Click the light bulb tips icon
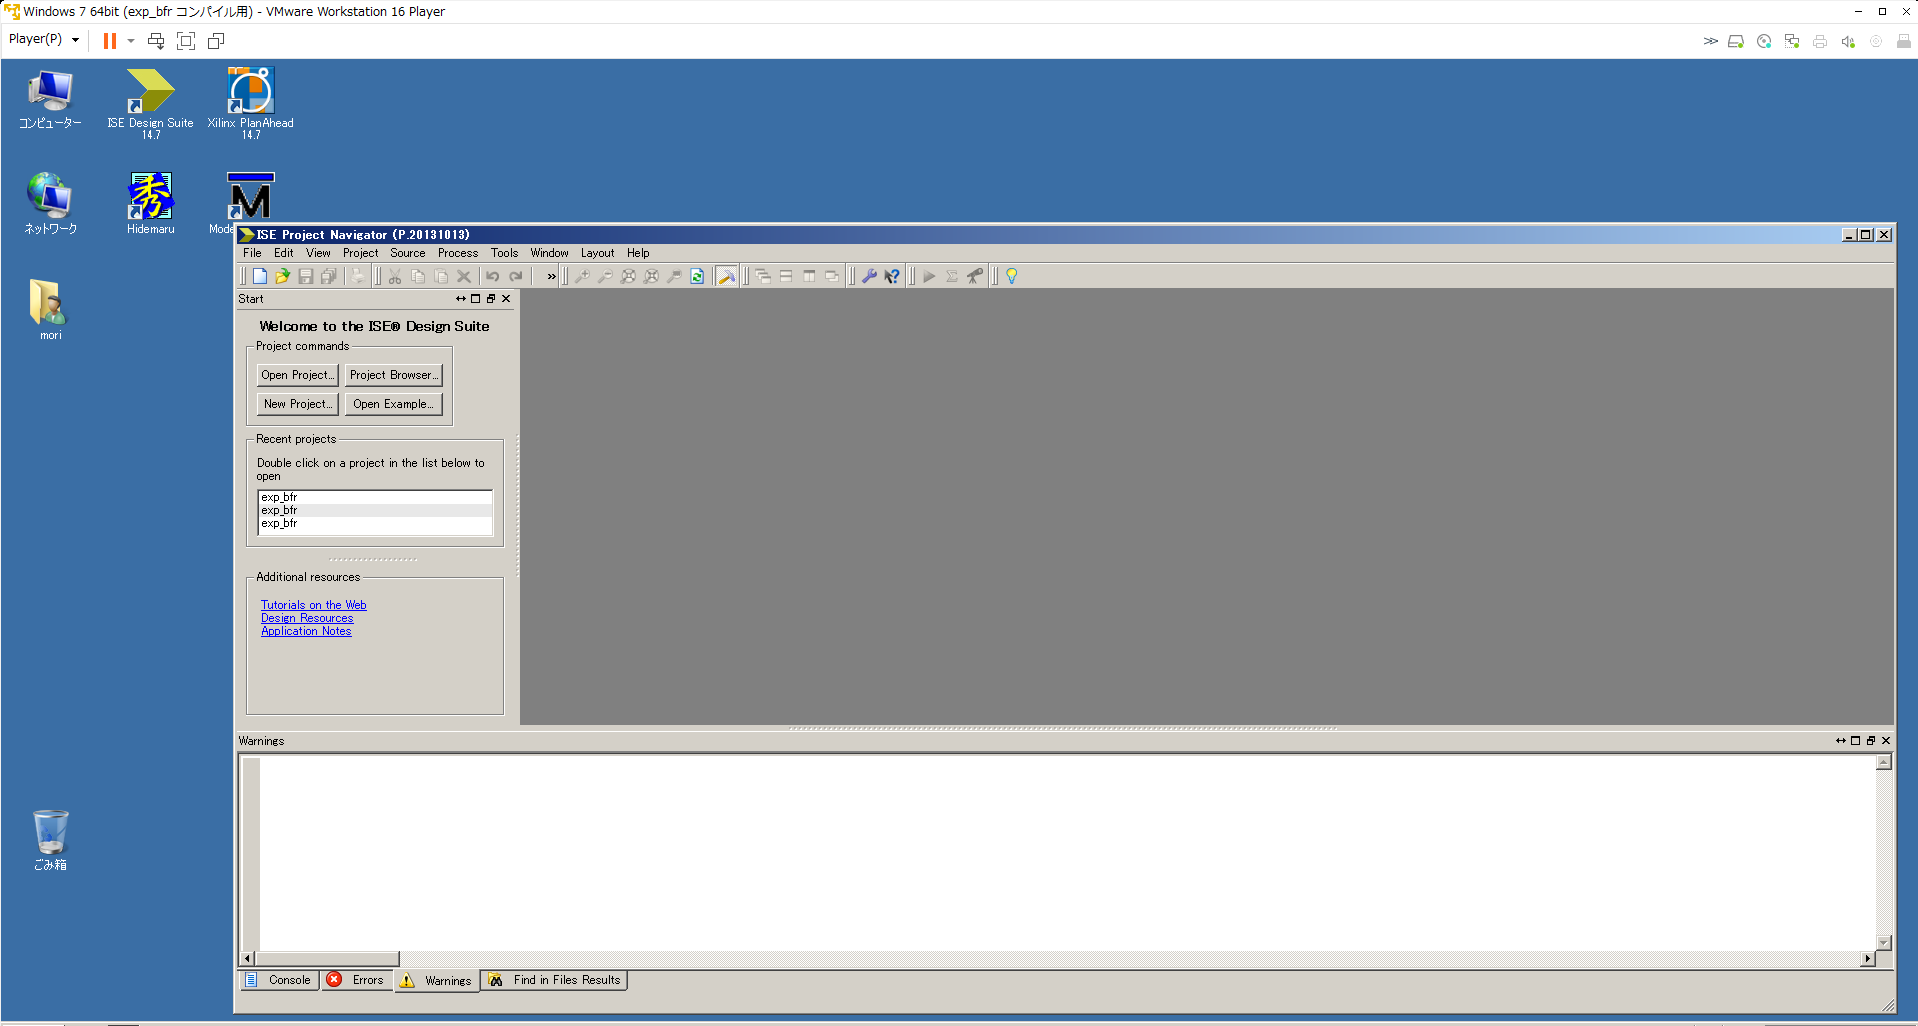Screen dimensions: 1918x1026 1012,276
